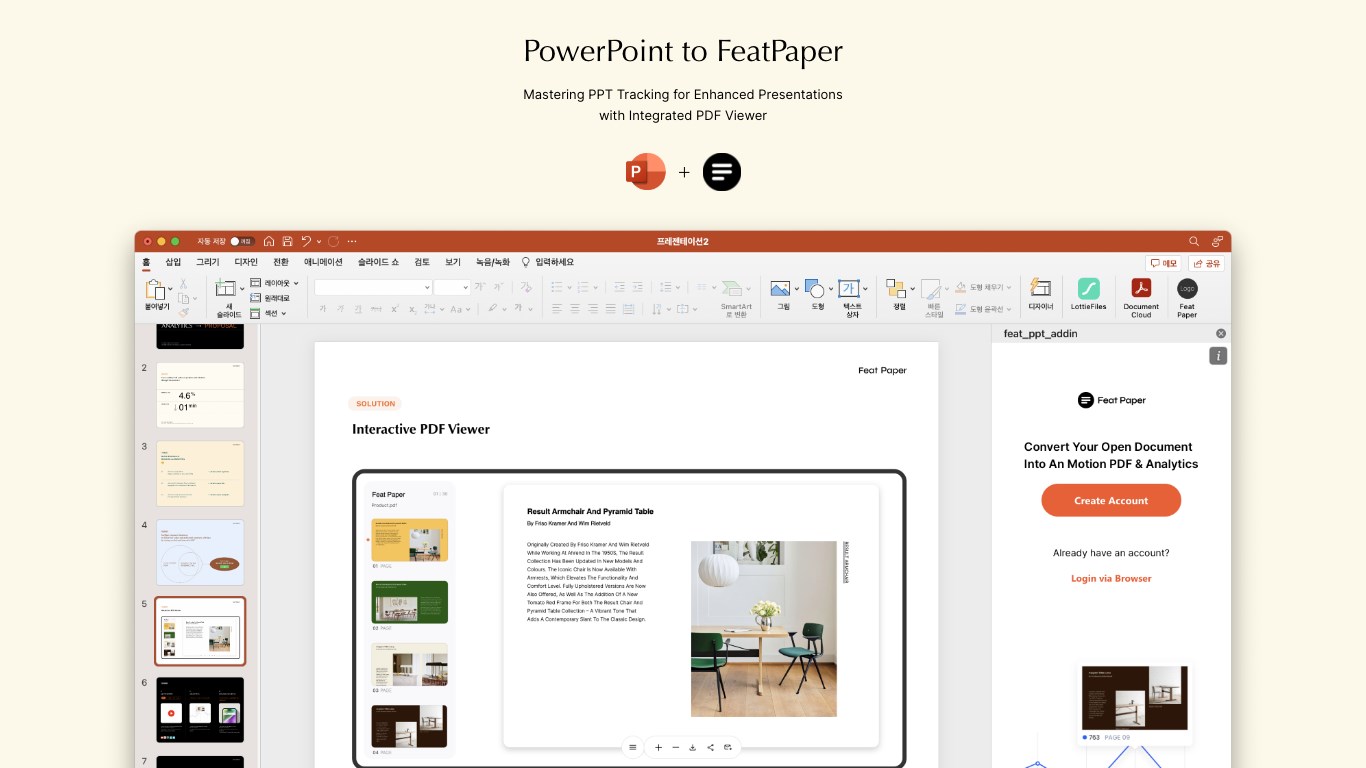Click the subscript x₂ icon
The image size is (1366, 768).
[x=412, y=309]
